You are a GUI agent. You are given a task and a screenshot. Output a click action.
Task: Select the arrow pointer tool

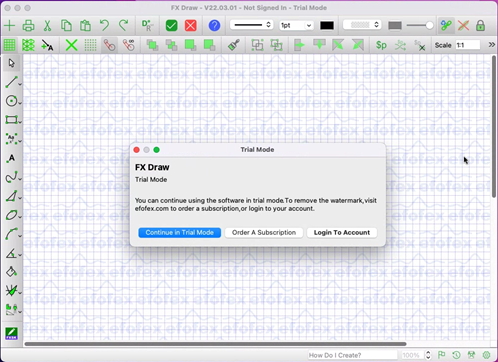12,63
